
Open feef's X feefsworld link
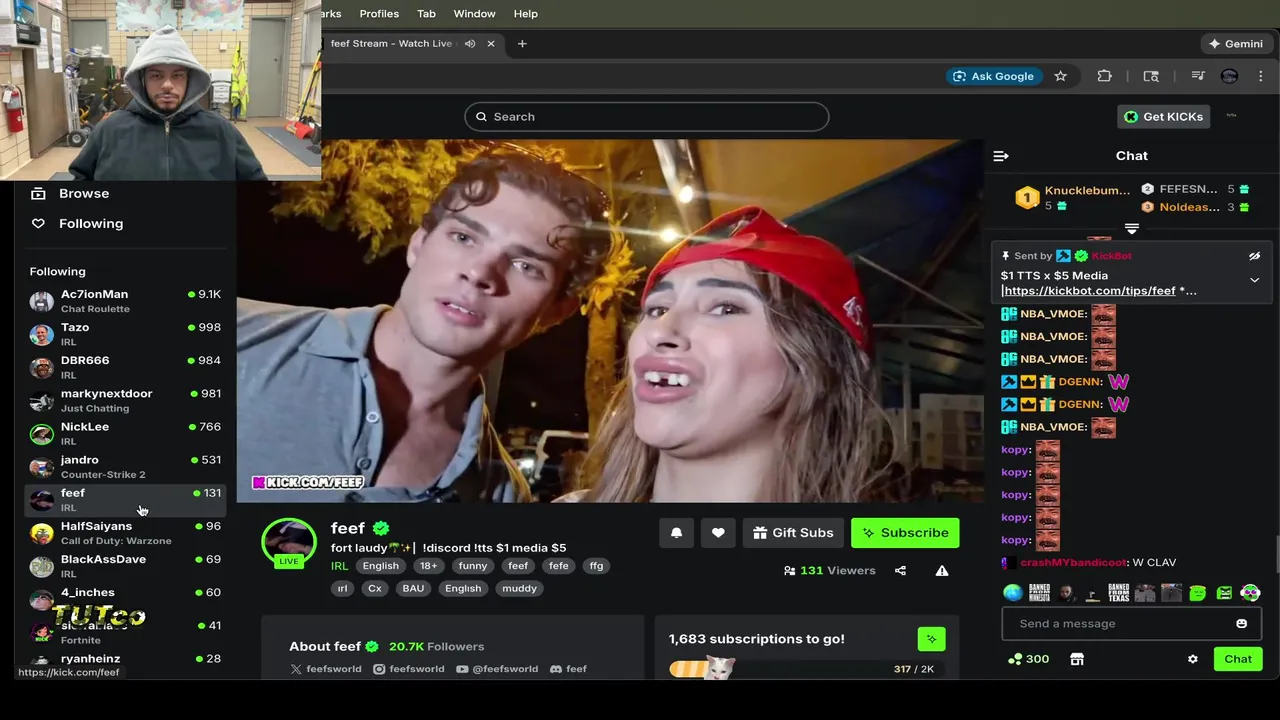(x=326, y=669)
